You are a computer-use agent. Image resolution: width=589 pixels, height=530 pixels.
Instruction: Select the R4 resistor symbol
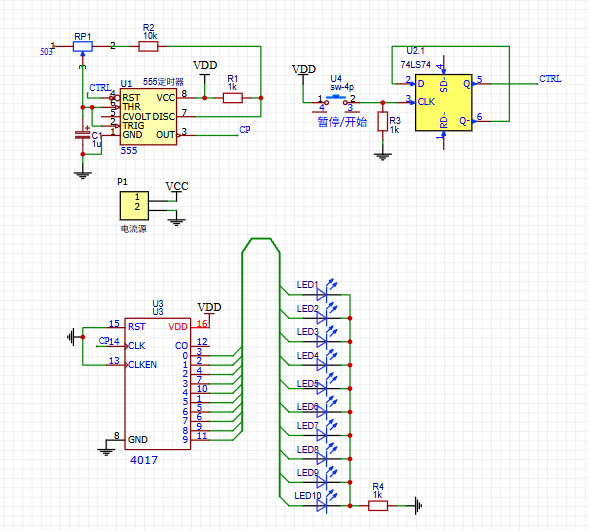click(x=378, y=506)
